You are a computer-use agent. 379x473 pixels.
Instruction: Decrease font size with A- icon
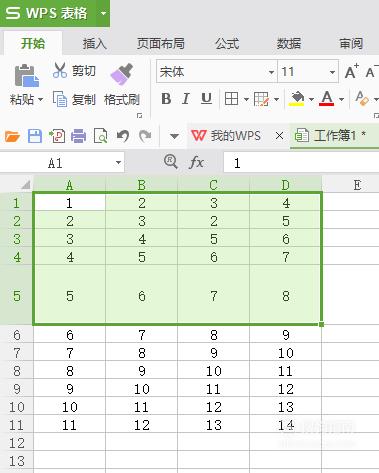click(x=372, y=71)
